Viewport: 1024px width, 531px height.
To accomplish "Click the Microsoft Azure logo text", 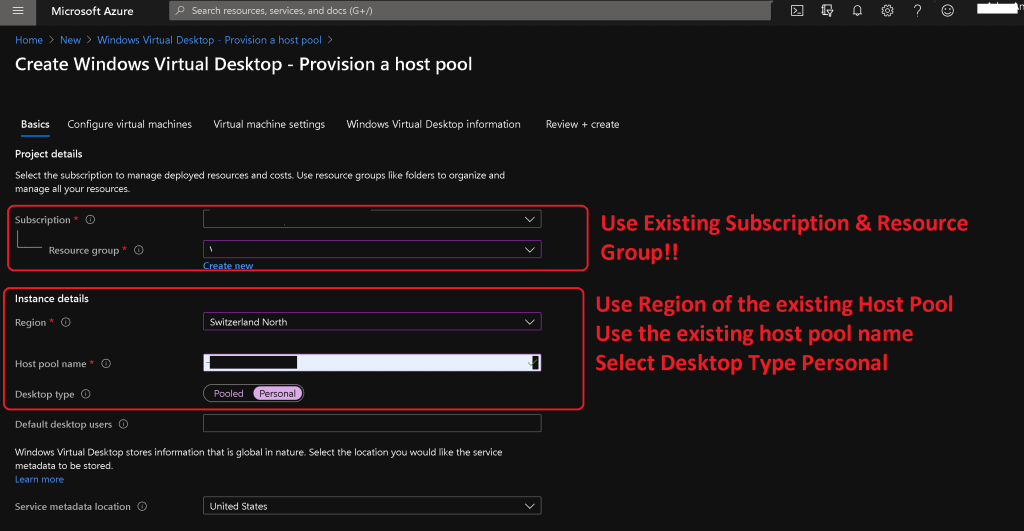I will [x=92, y=11].
